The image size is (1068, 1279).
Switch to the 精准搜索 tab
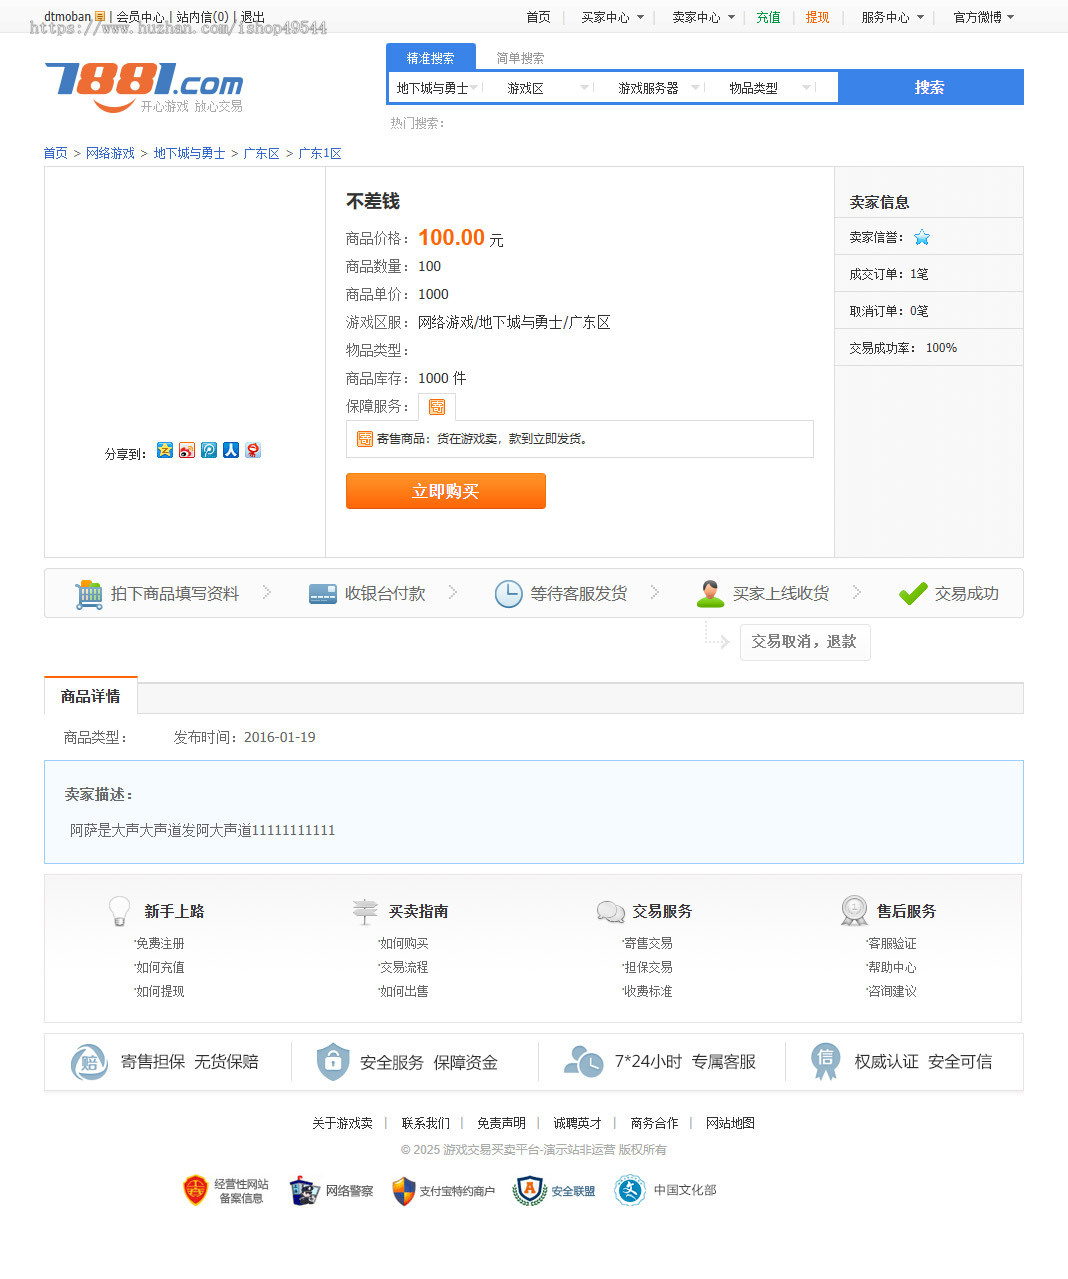pos(430,58)
